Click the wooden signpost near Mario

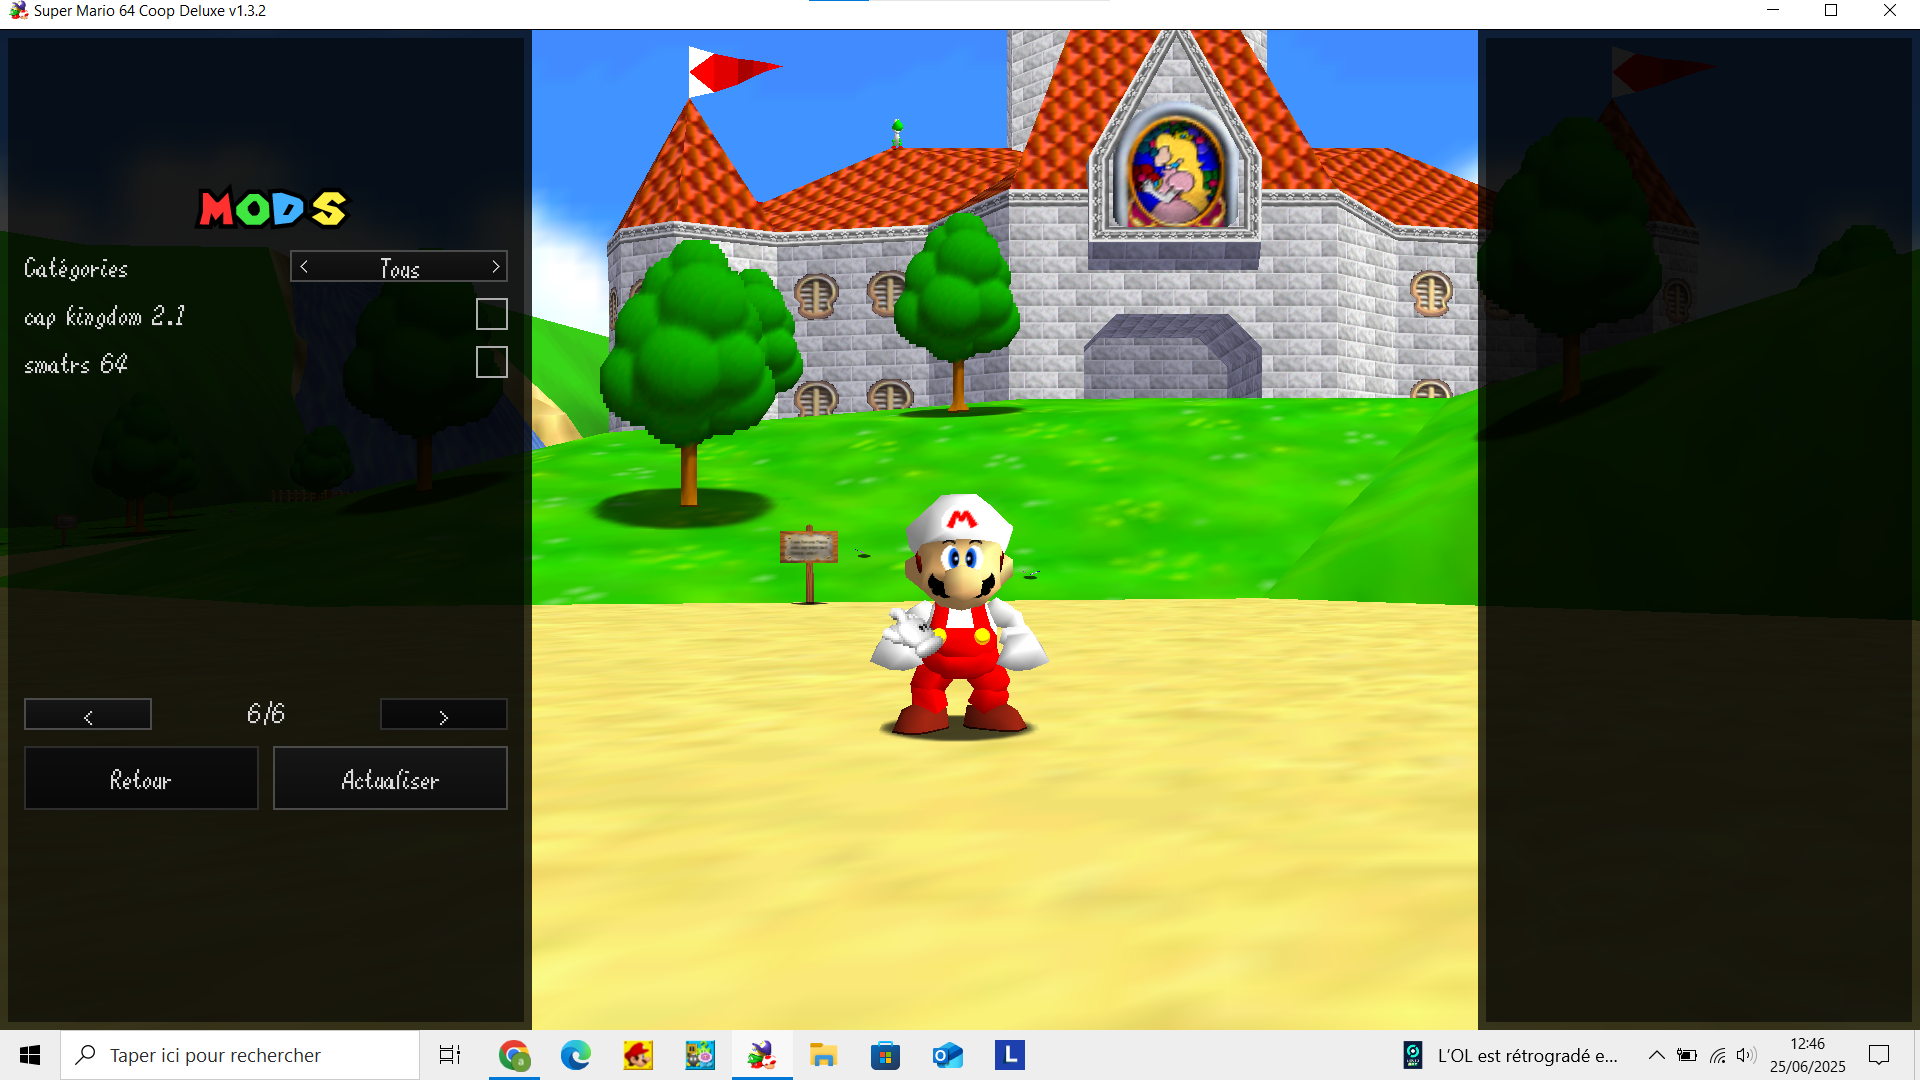tap(809, 564)
